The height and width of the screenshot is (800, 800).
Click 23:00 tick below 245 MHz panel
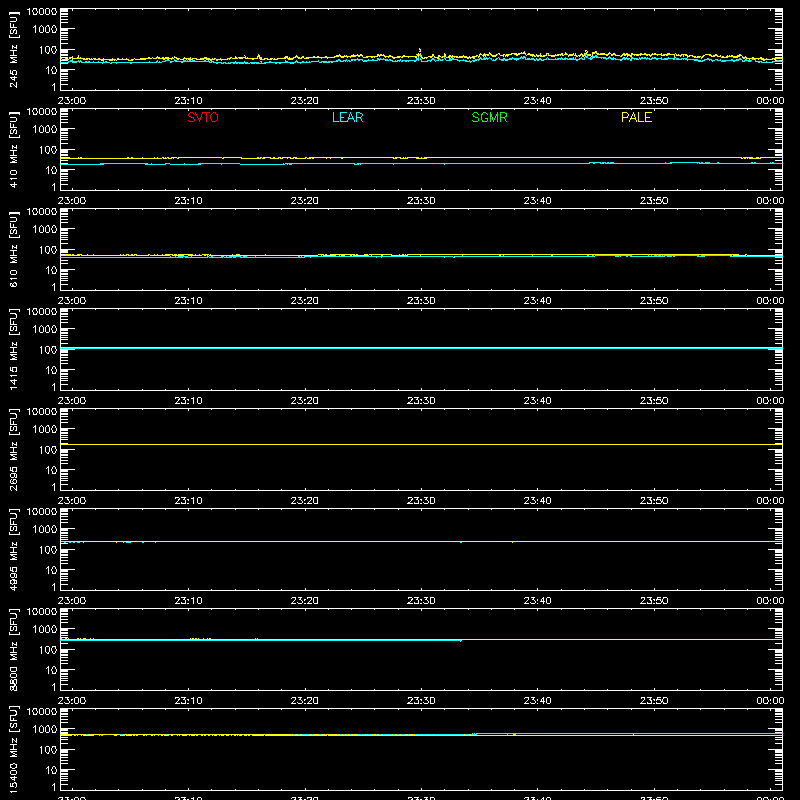point(72,101)
